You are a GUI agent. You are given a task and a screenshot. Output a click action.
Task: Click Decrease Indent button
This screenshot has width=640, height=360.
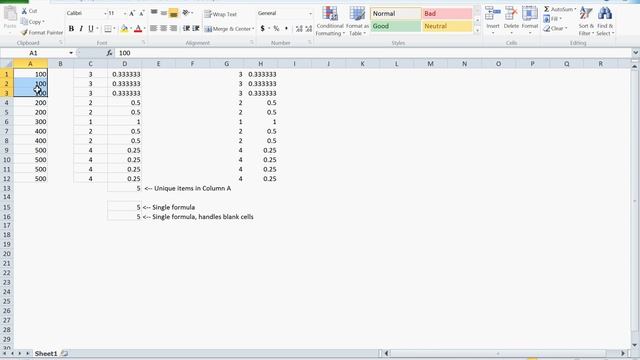(186, 29)
